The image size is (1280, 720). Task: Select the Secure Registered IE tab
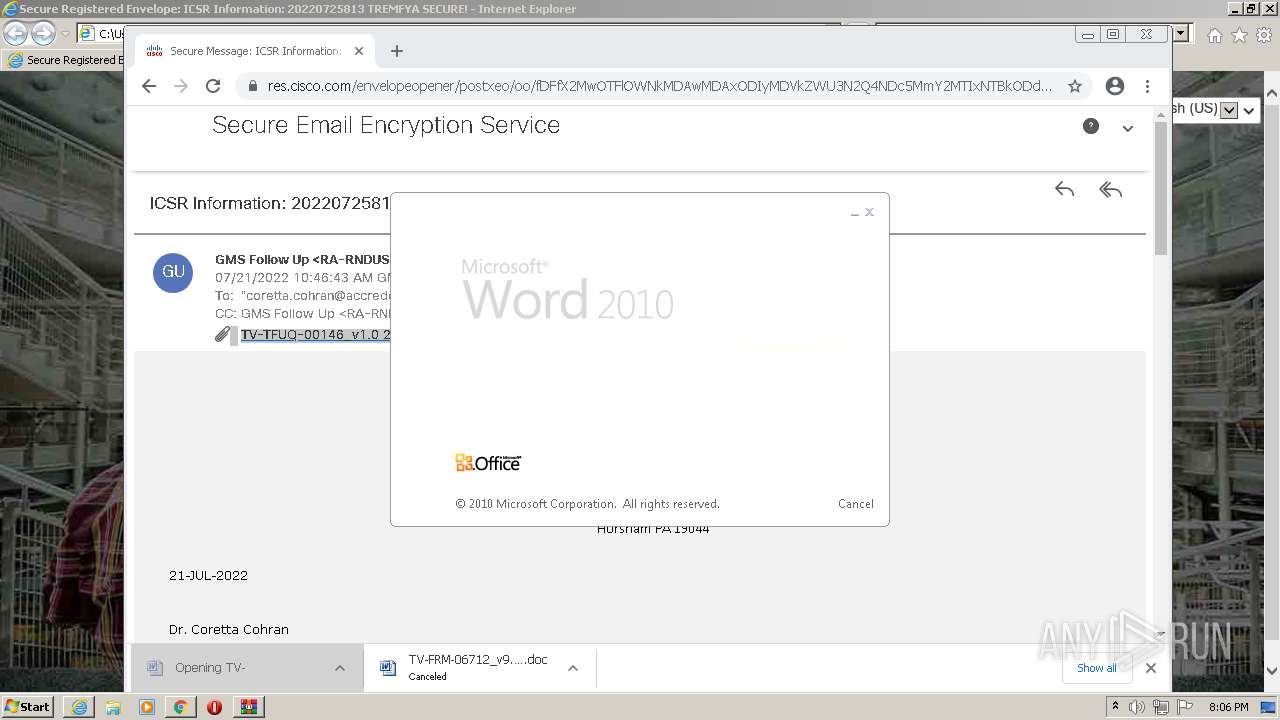pos(64,60)
